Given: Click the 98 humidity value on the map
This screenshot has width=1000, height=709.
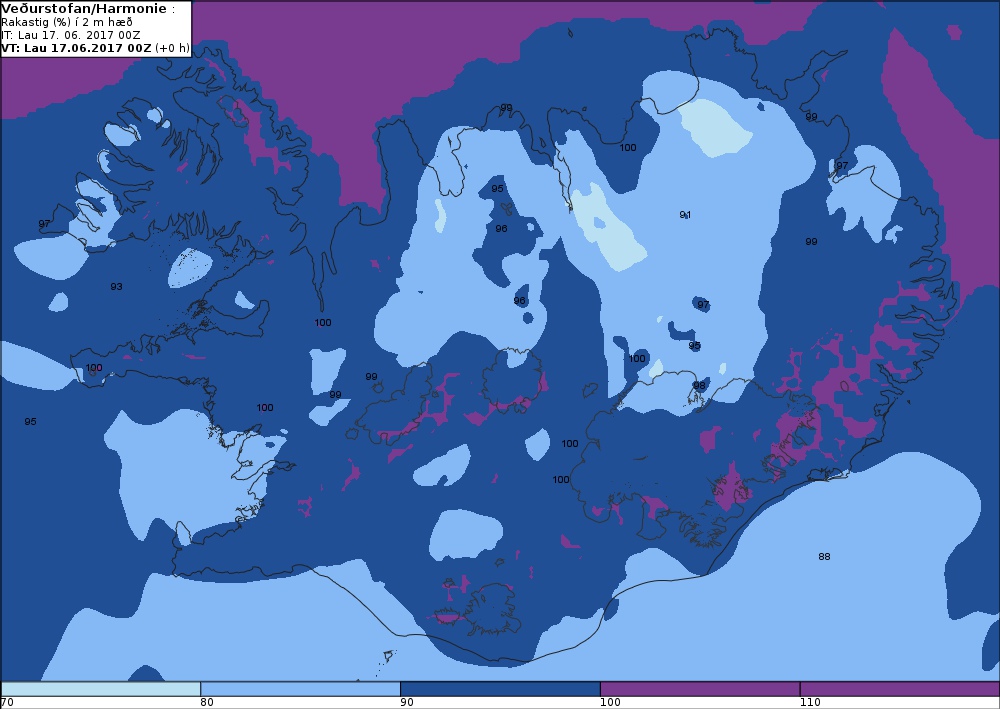Looking at the screenshot, I should [700, 386].
